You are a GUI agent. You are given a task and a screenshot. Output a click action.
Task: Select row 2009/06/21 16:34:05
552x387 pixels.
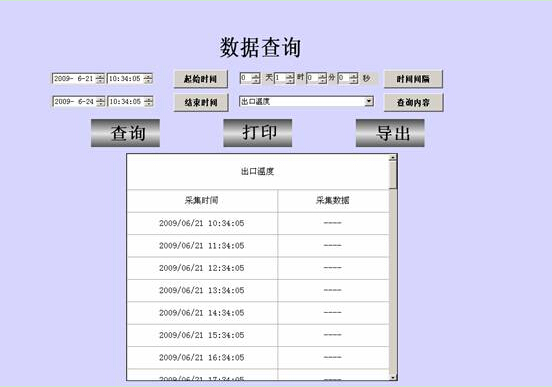[258, 357]
